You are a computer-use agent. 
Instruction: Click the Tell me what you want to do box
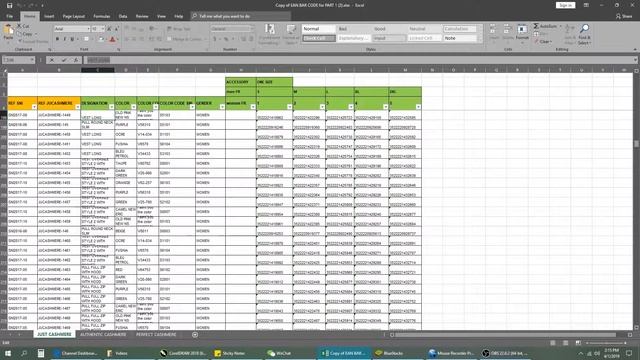click(x=241, y=16)
